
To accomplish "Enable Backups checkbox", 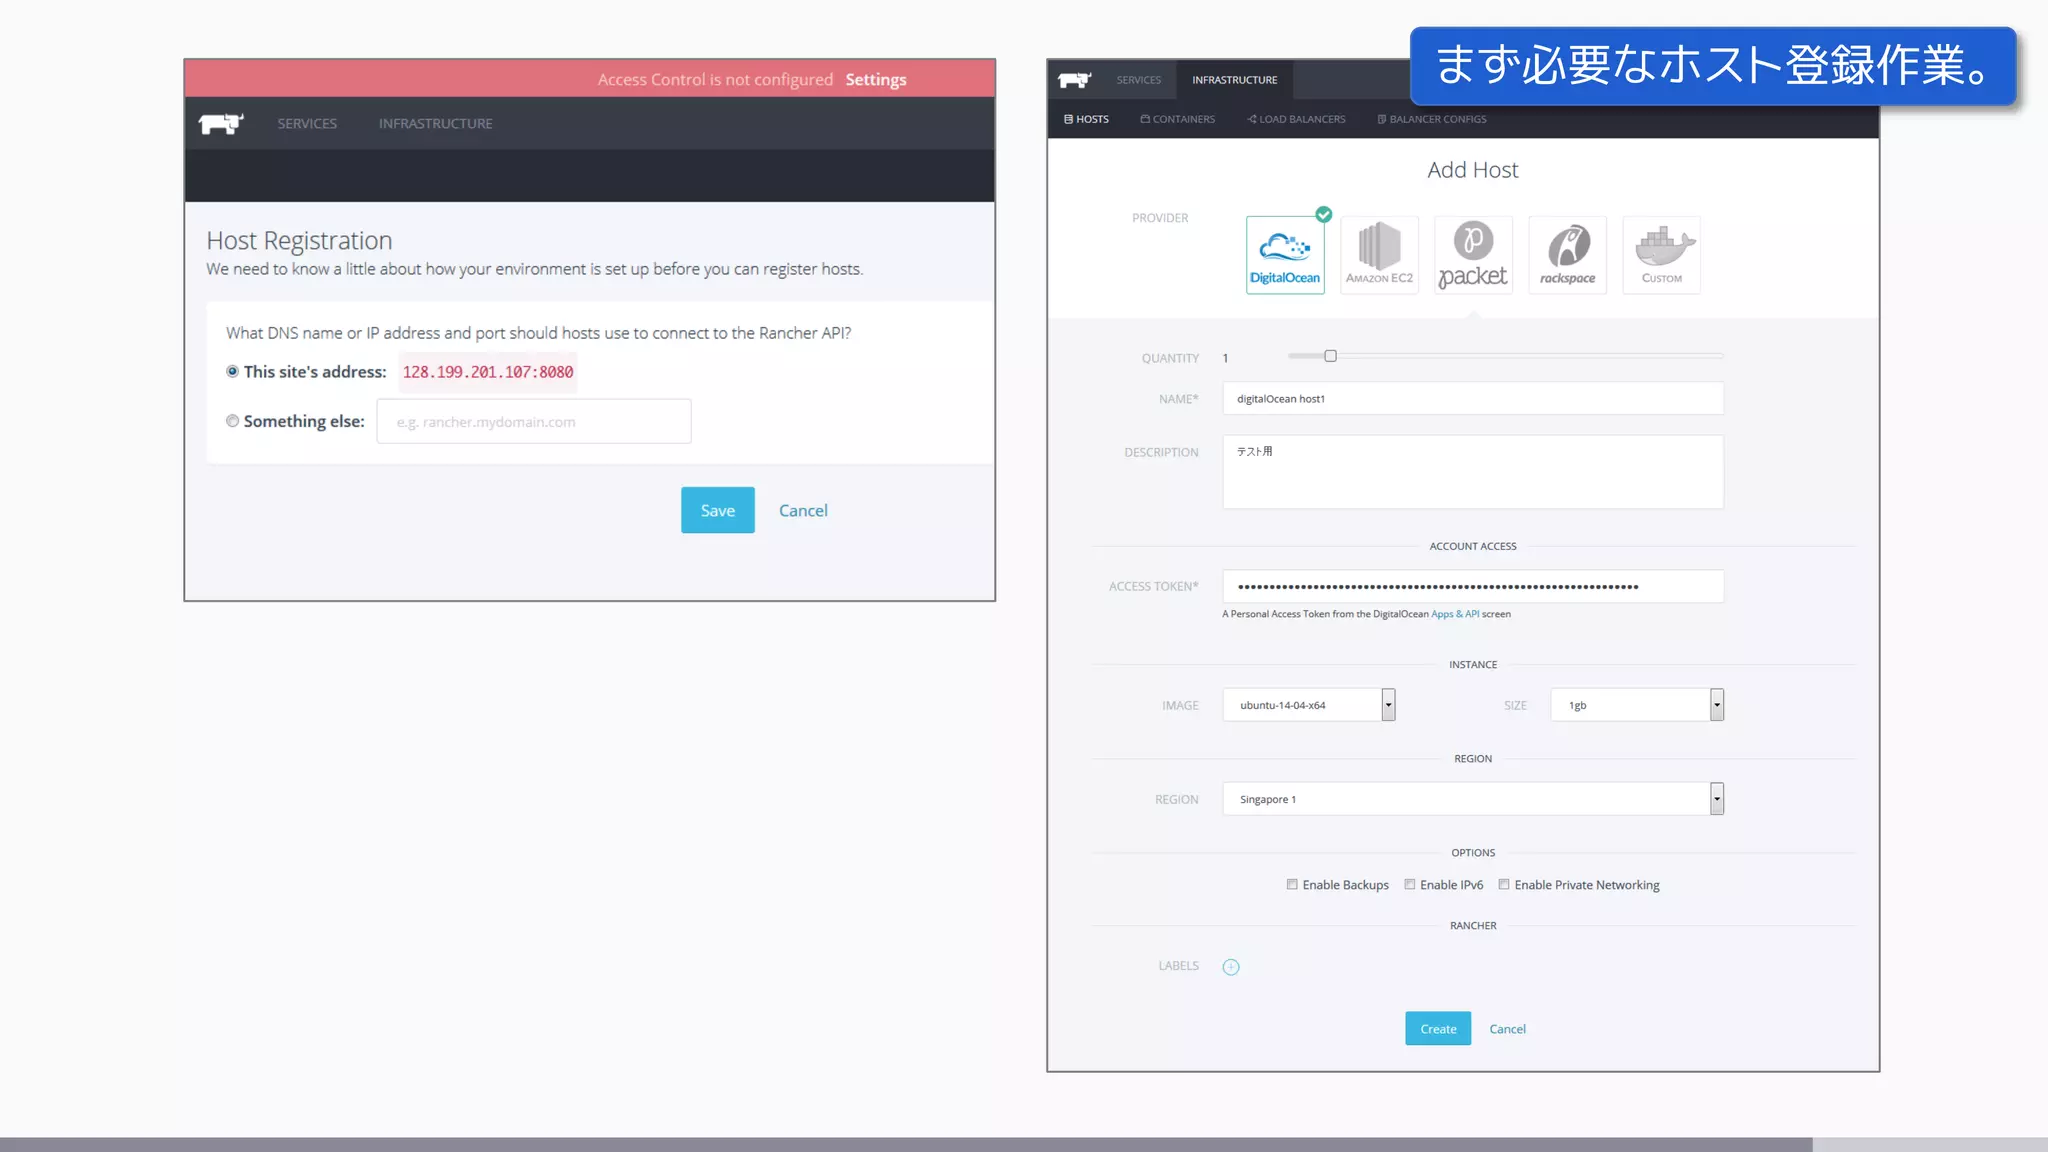I will (1292, 884).
